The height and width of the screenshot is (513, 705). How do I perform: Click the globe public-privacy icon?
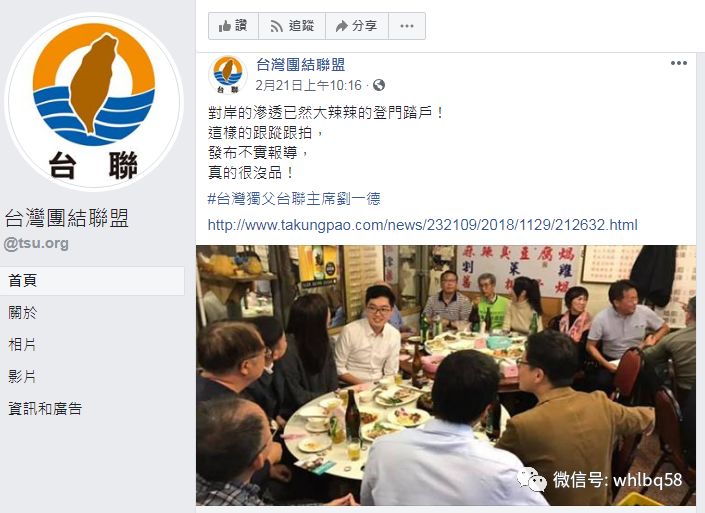pyautogui.click(x=379, y=85)
